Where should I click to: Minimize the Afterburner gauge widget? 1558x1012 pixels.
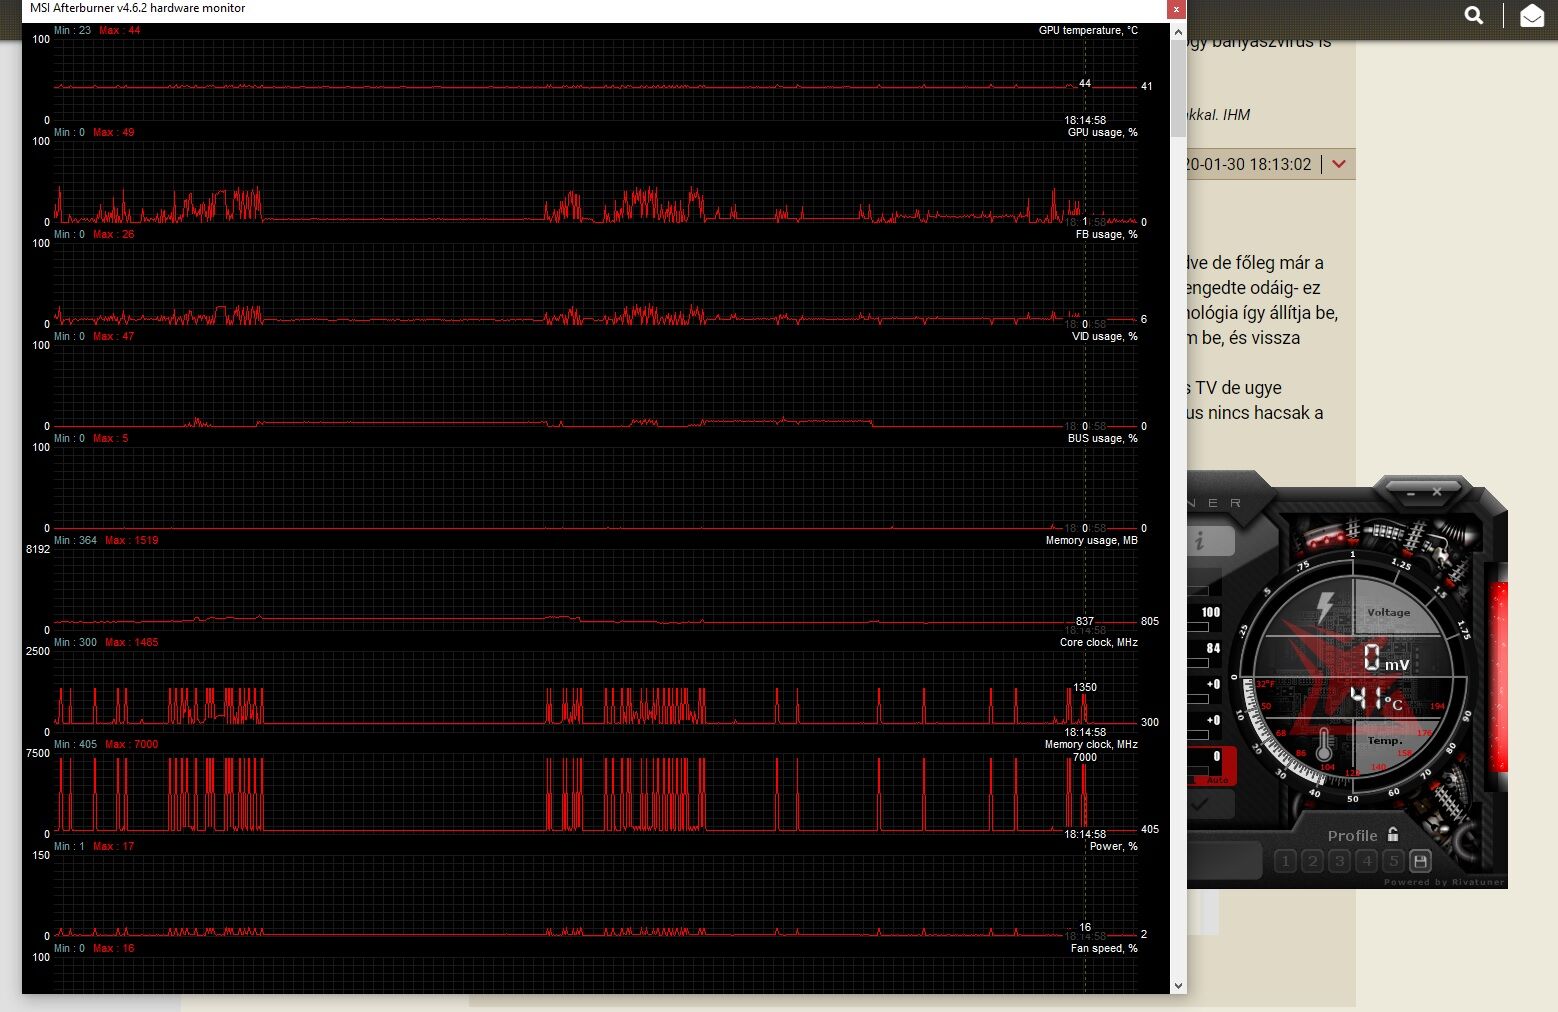[1411, 492]
